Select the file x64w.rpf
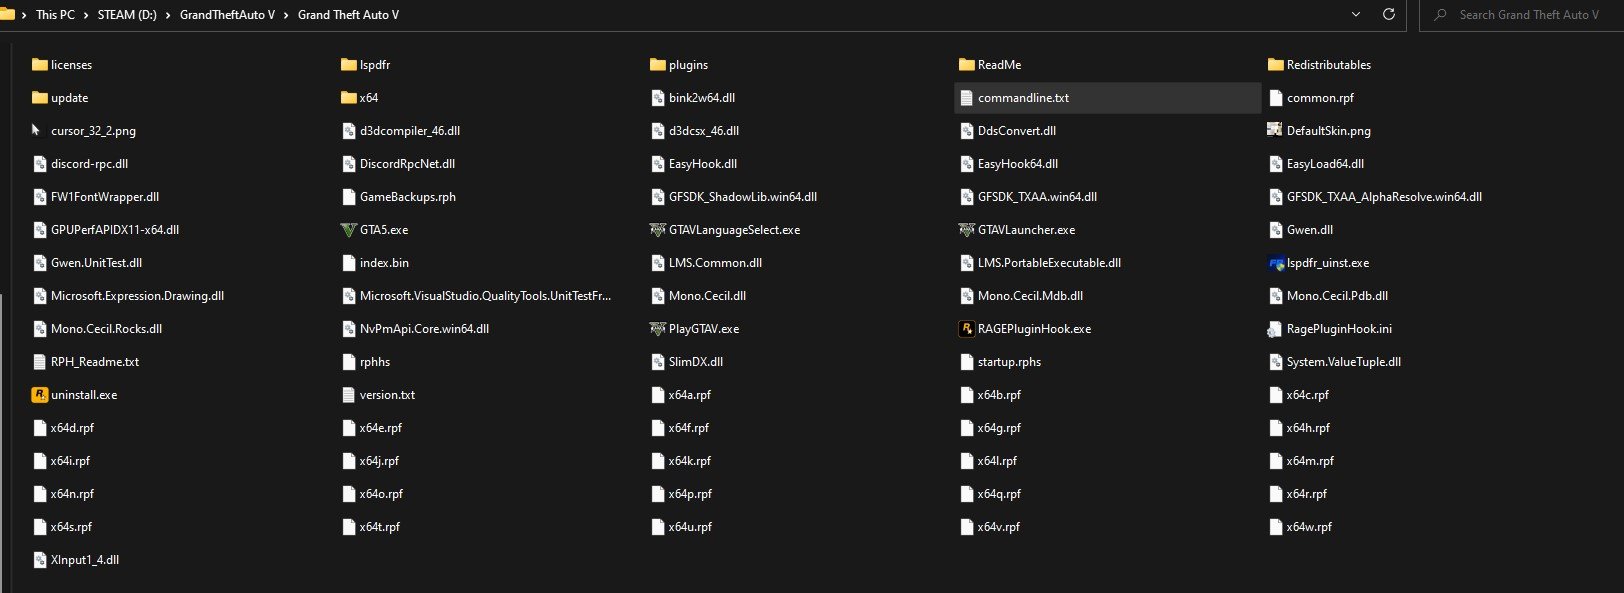 click(1309, 527)
